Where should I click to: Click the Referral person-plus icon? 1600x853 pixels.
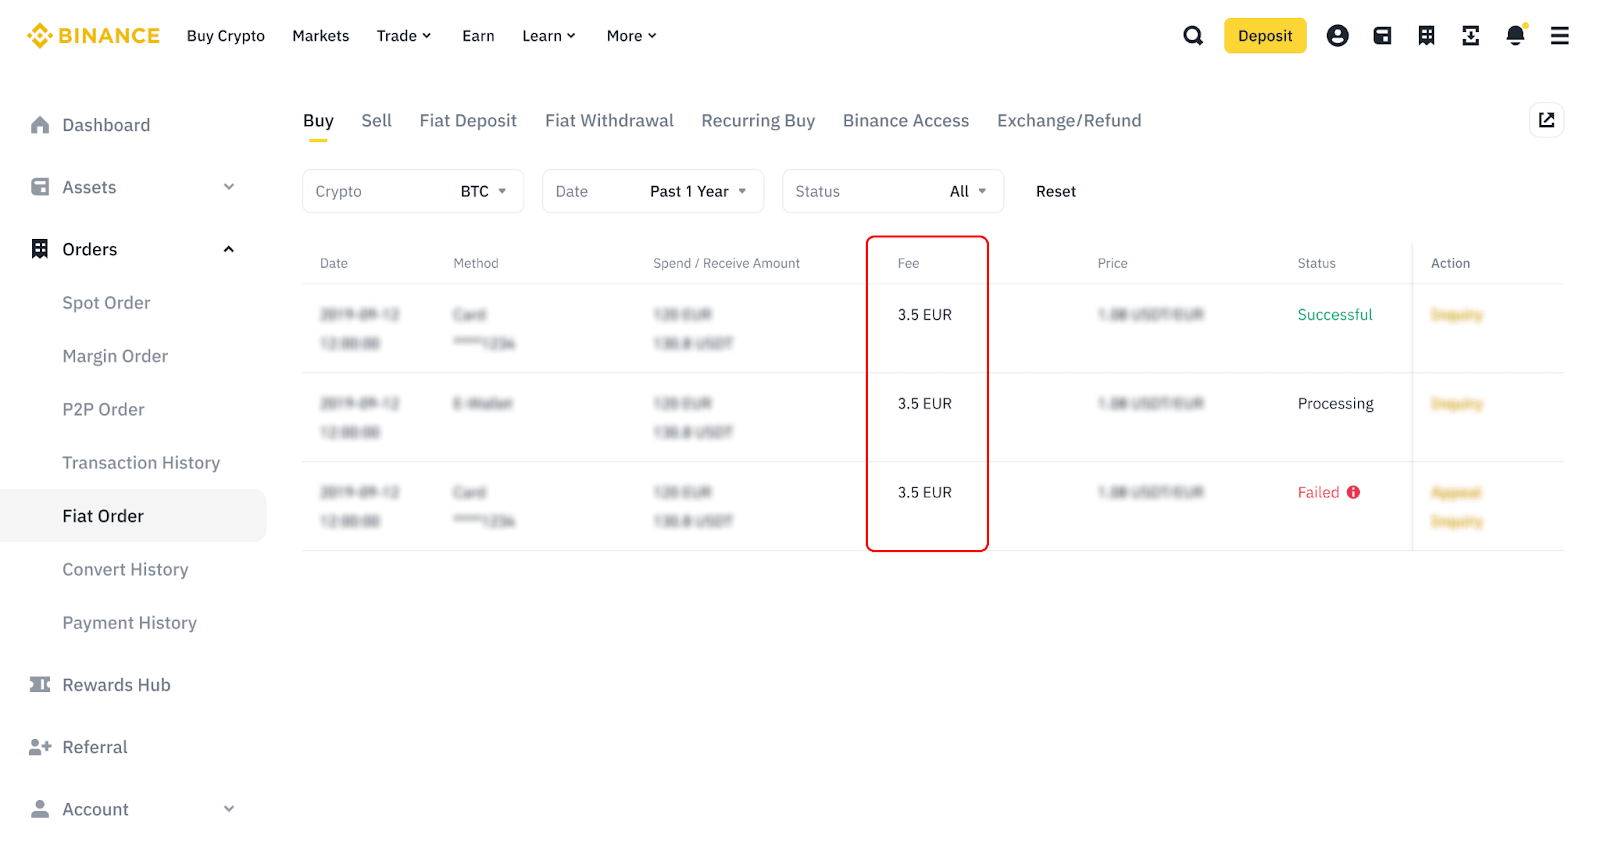tap(40, 747)
